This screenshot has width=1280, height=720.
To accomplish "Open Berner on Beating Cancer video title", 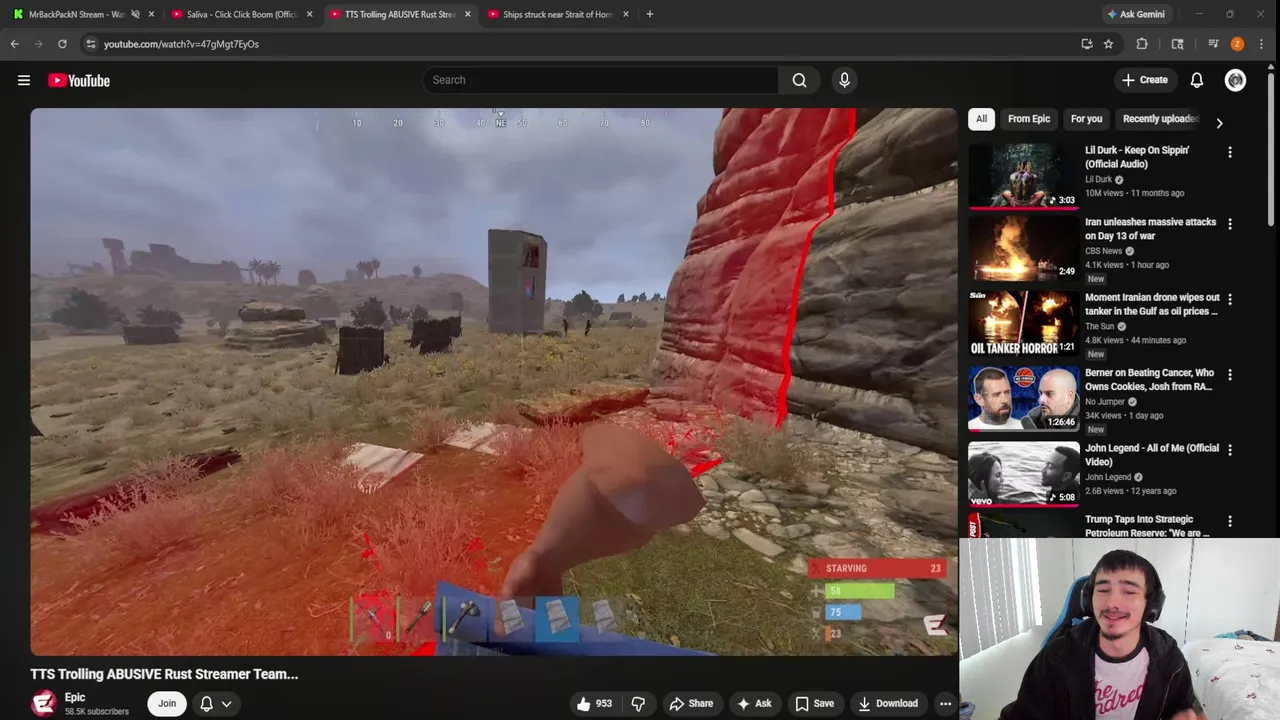I will pyautogui.click(x=1150, y=380).
